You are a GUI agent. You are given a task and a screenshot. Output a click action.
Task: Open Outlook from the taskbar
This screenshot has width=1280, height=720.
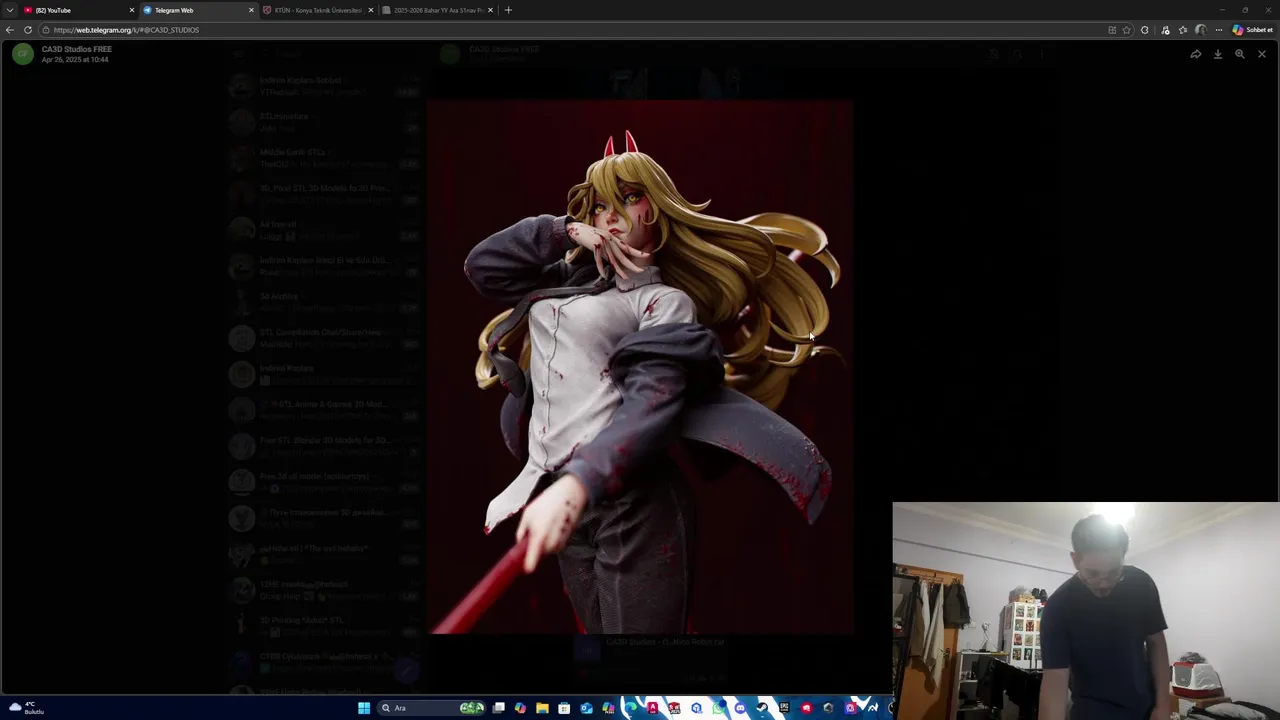pyautogui.click(x=586, y=708)
